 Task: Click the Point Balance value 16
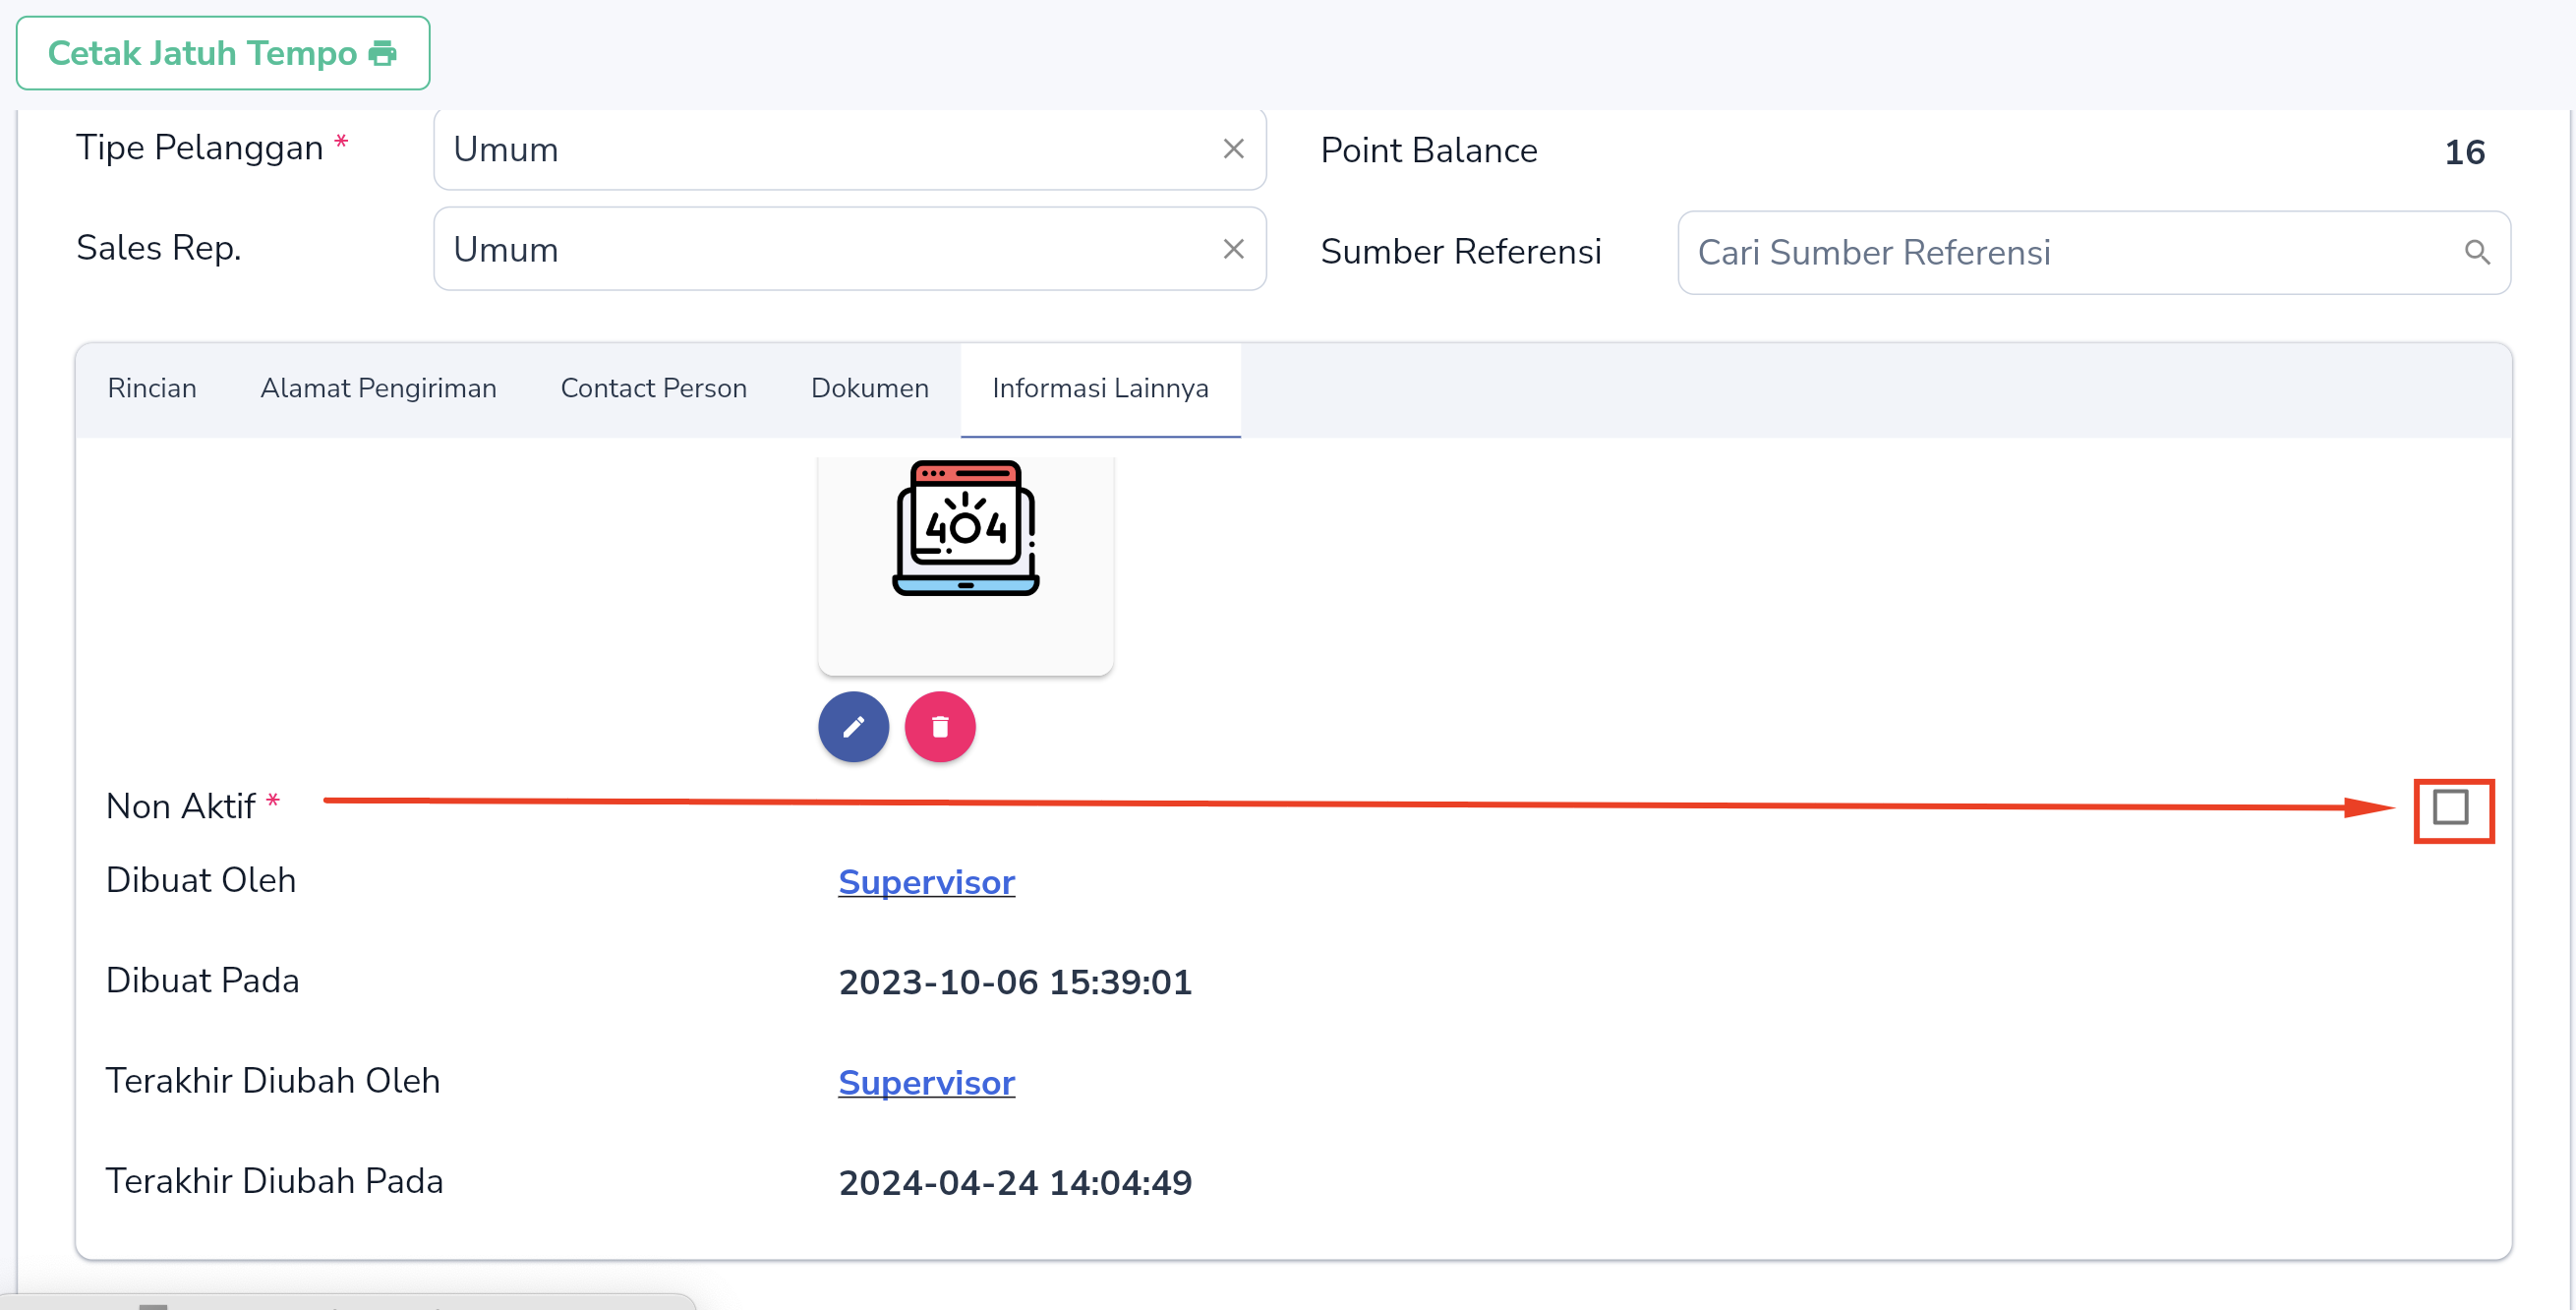(2464, 152)
